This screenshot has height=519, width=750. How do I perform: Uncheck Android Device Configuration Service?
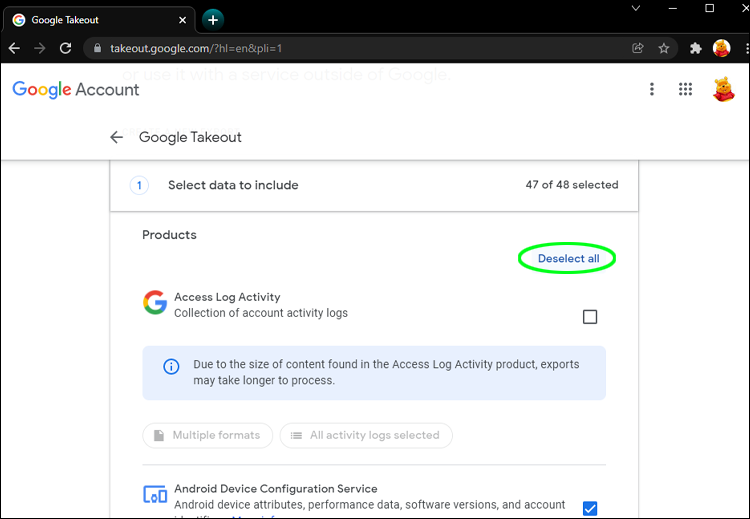590,508
